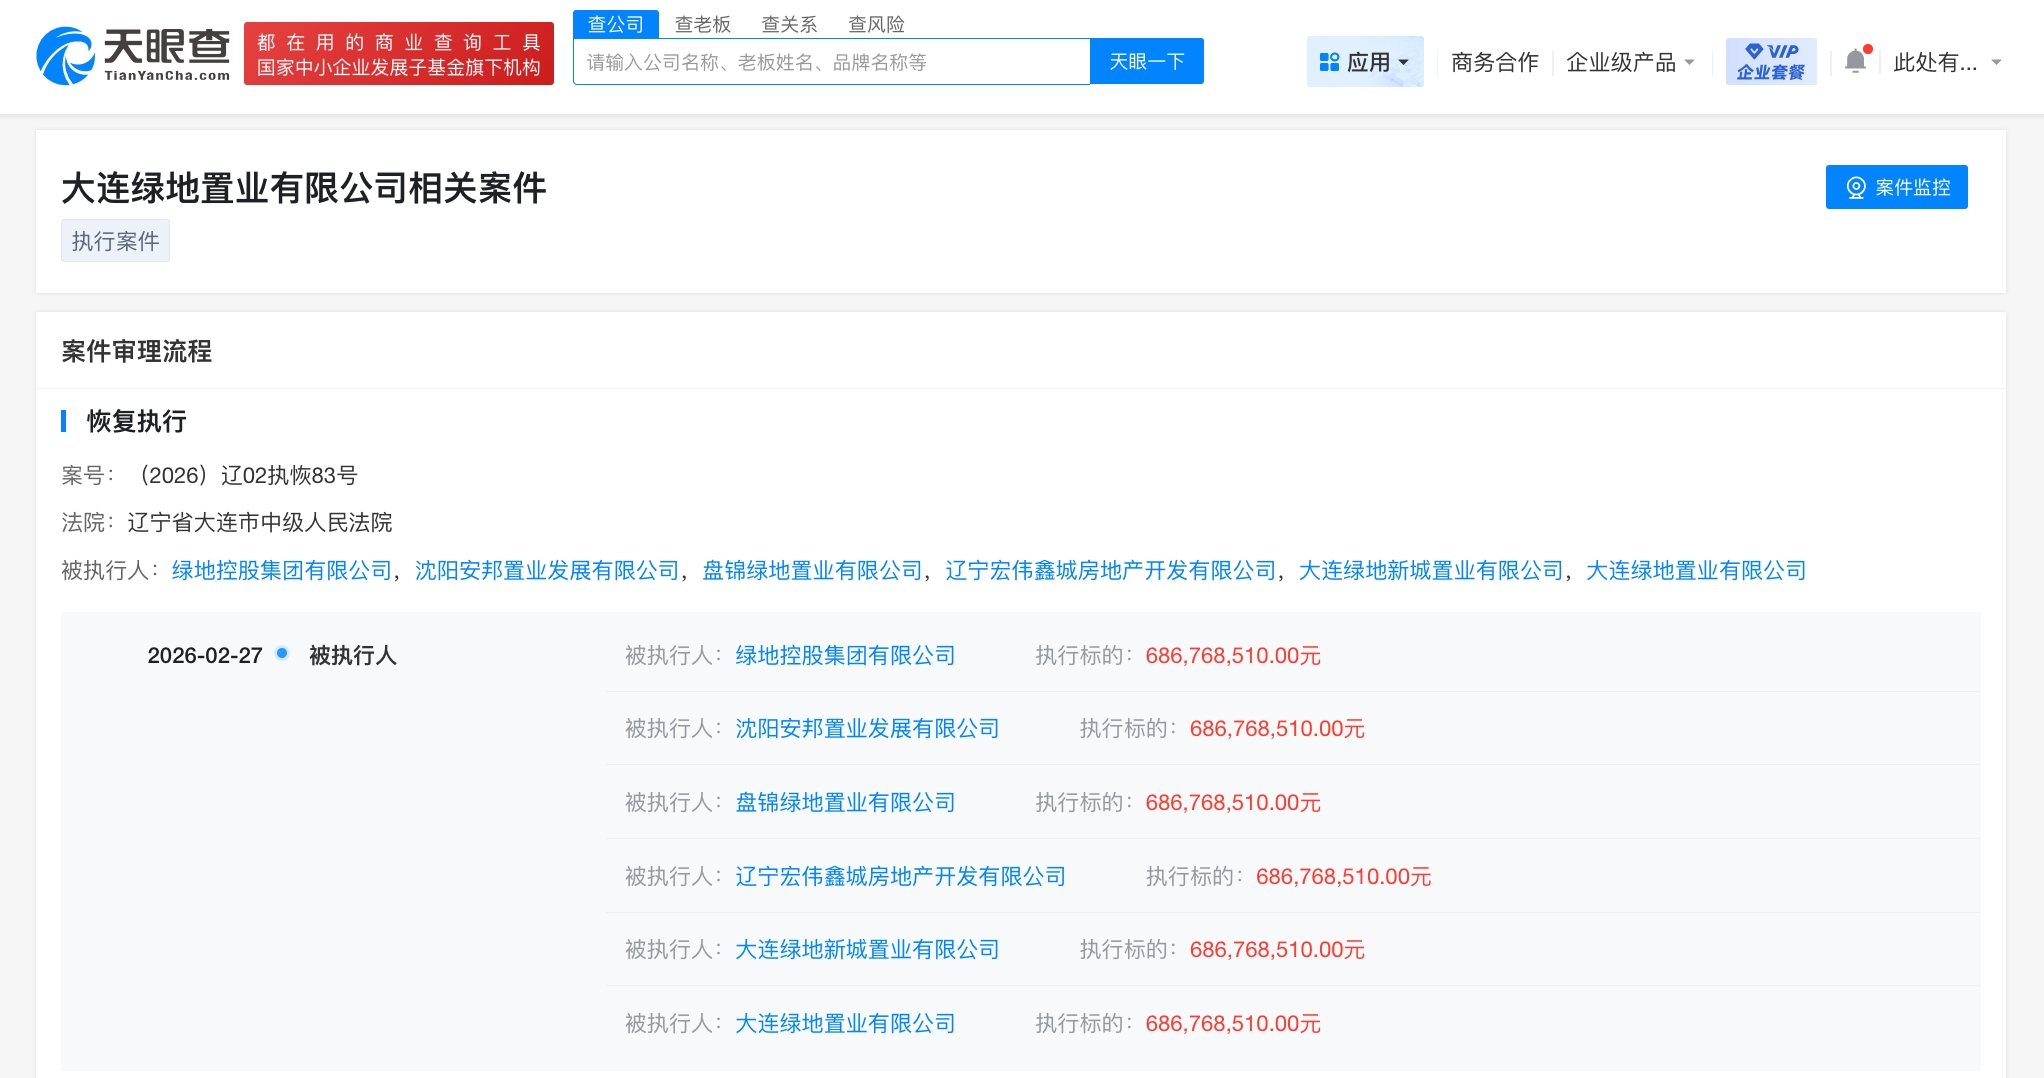Open 辽宁宏伟鑫城房地产开发有限公司 in the table row
This screenshot has width=2044, height=1078.
(900, 876)
